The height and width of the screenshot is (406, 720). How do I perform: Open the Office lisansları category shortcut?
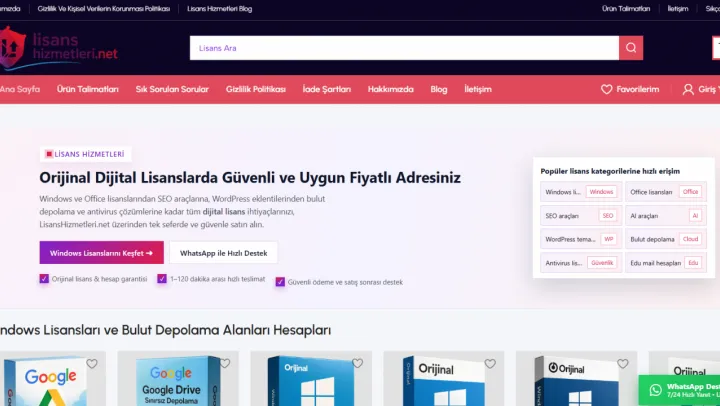(665, 192)
